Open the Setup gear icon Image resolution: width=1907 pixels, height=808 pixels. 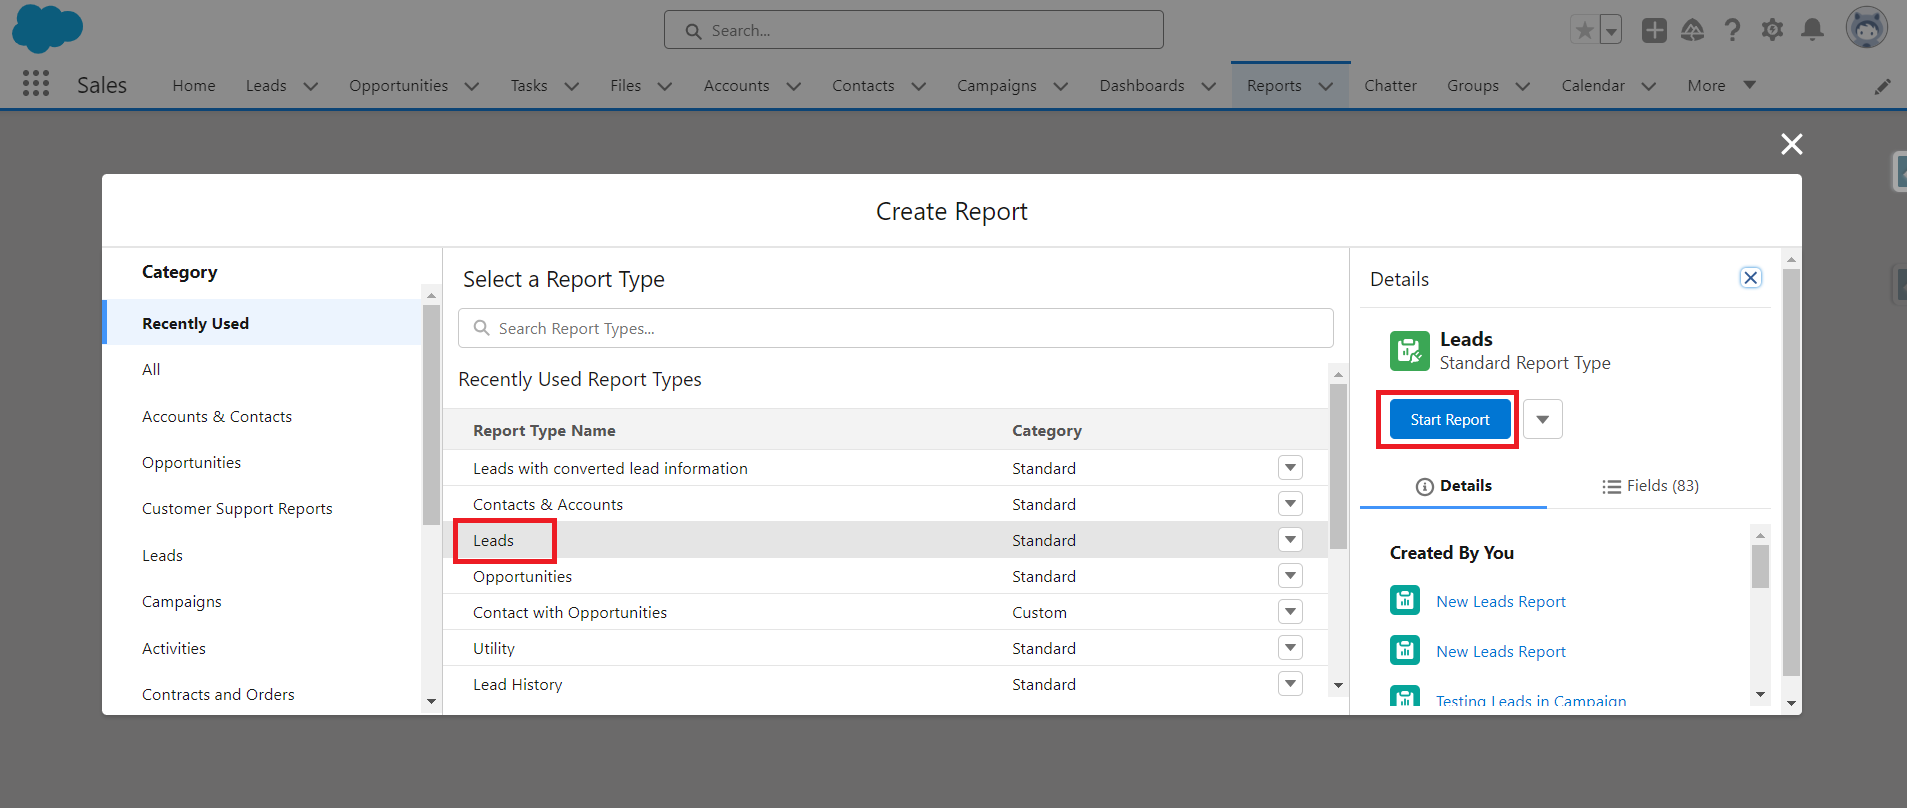(1772, 30)
